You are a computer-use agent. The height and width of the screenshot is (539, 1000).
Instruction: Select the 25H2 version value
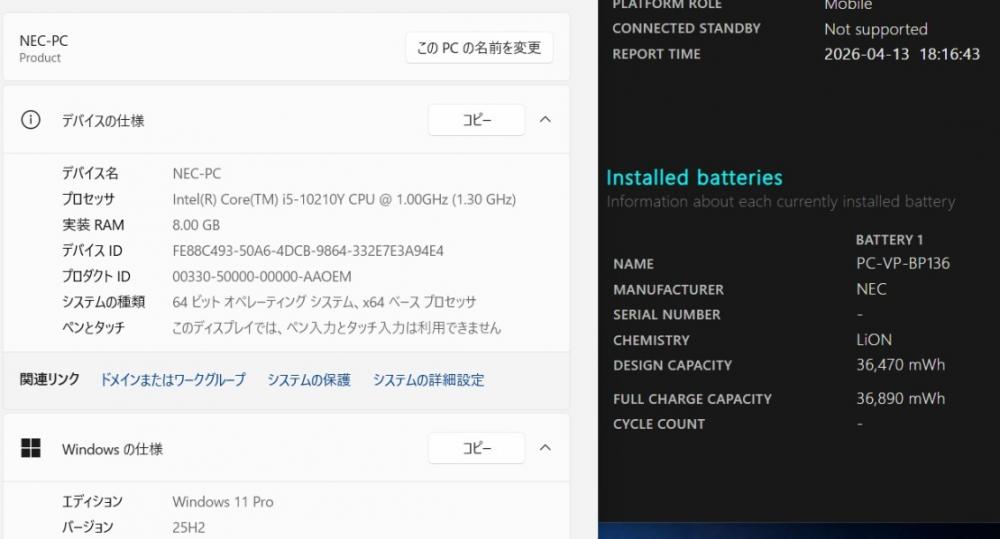coord(189,528)
